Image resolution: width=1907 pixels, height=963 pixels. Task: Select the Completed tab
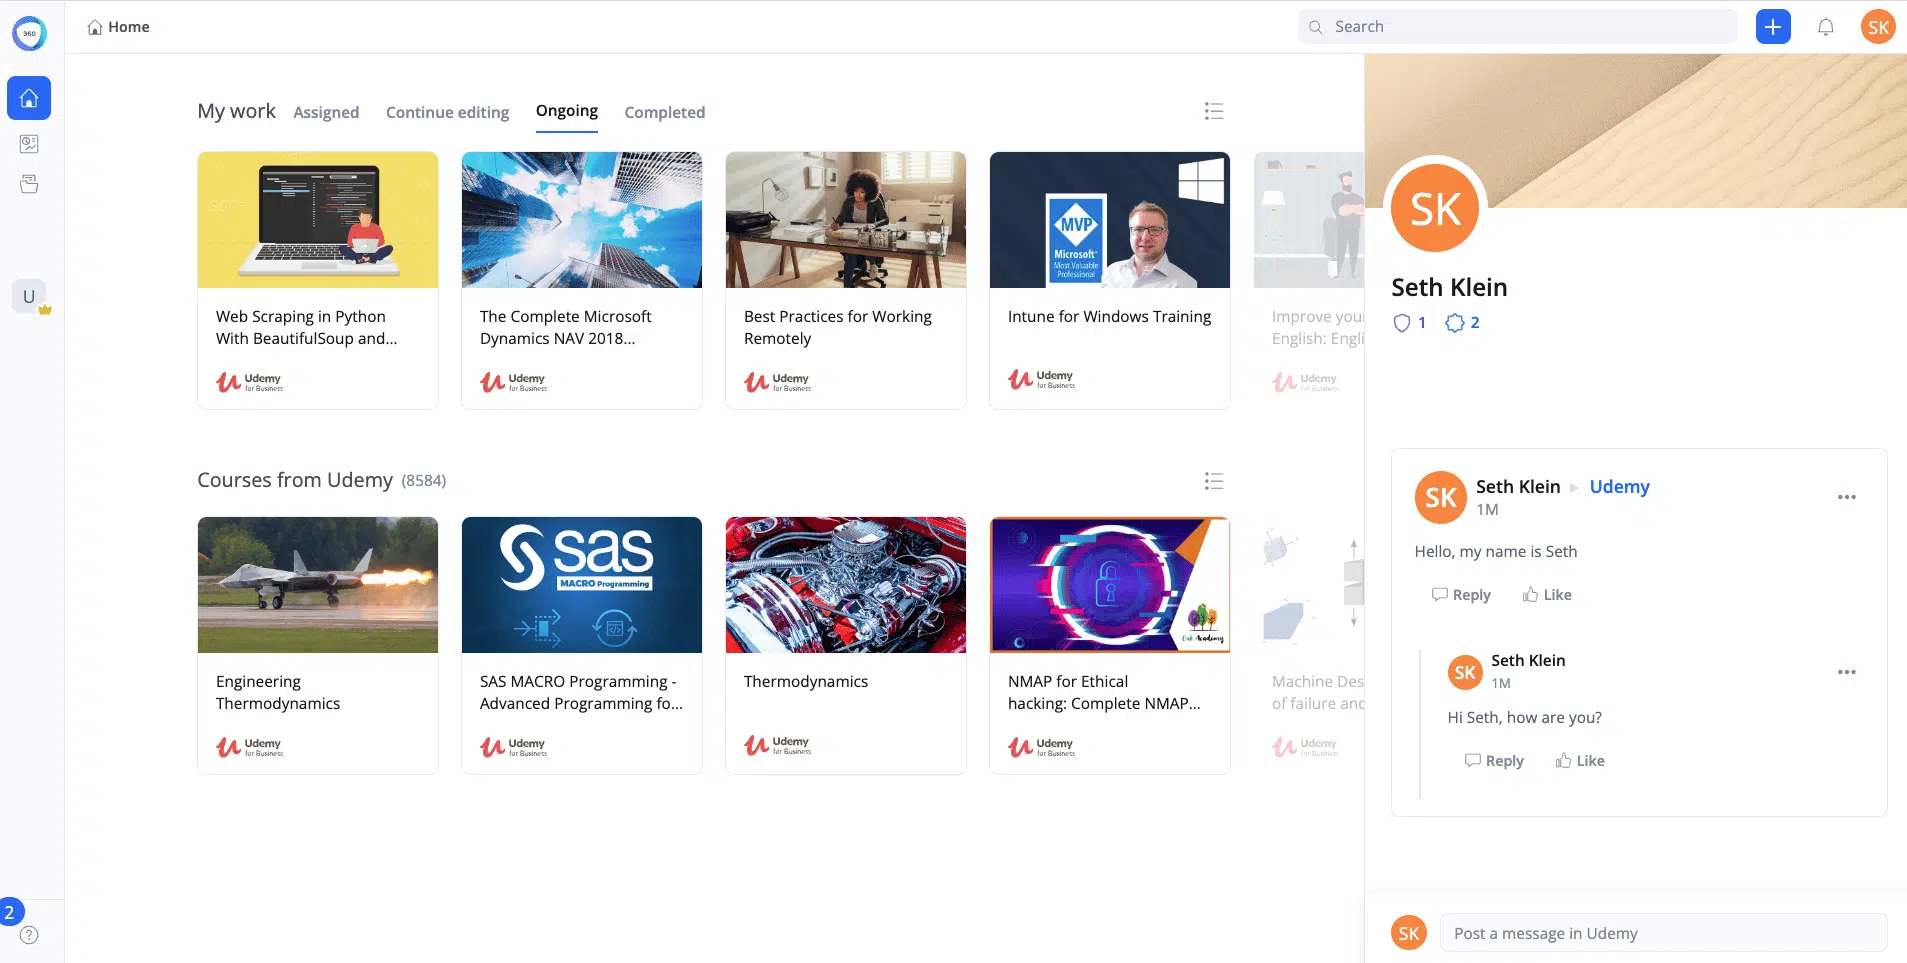click(x=665, y=112)
